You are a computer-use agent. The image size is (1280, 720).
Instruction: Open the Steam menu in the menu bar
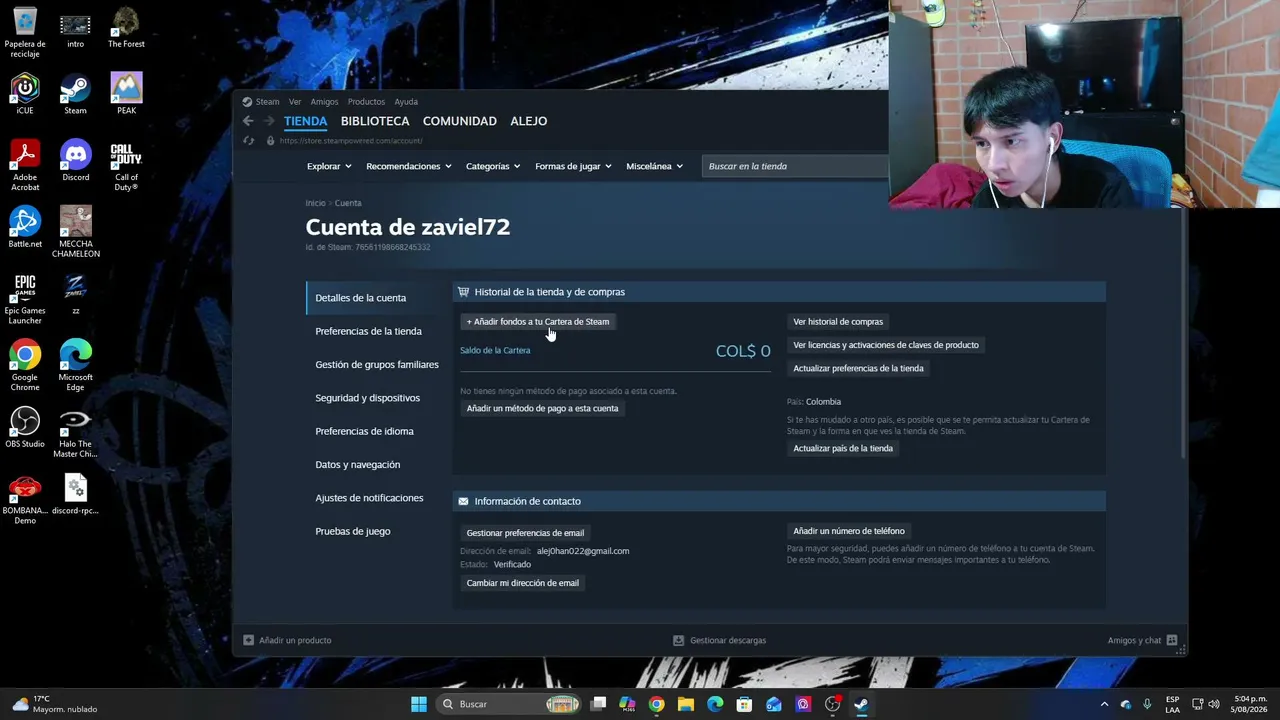pyautogui.click(x=267, y=101)
